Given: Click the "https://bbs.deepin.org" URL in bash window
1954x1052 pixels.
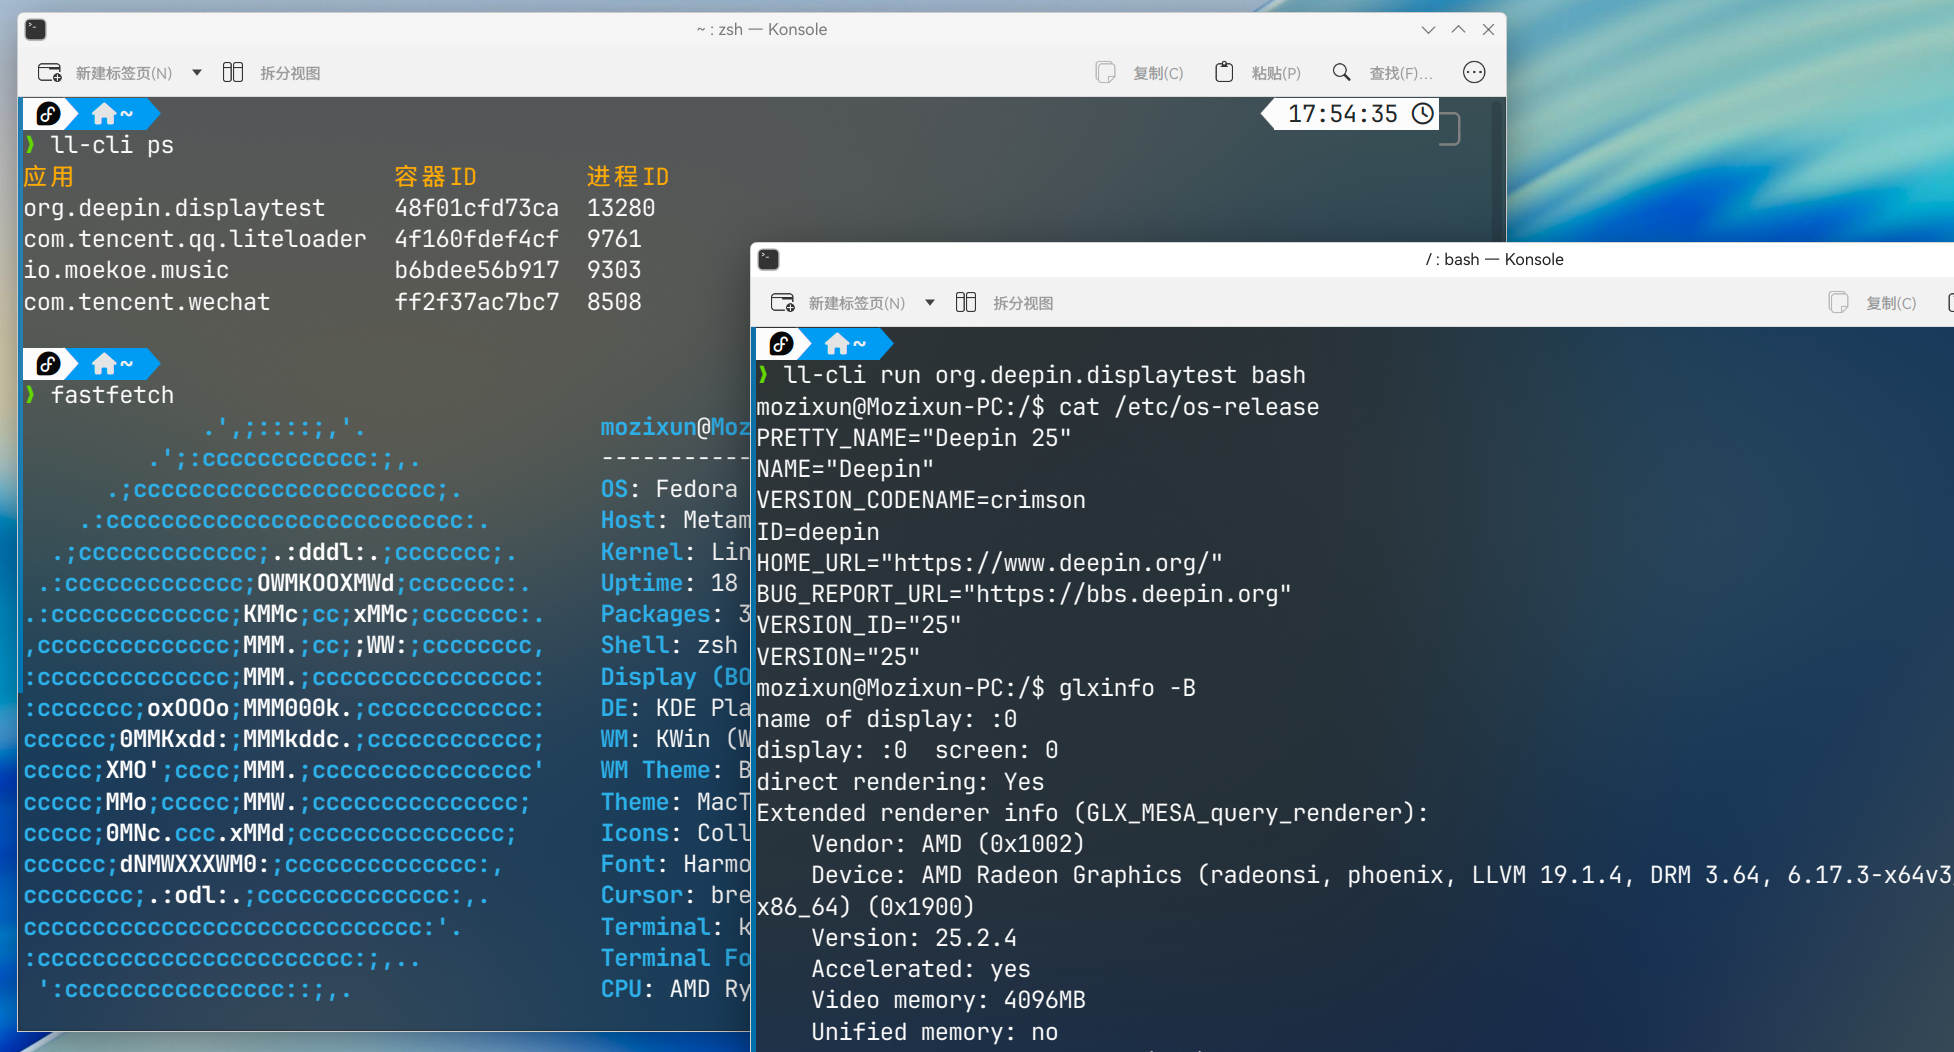Looking at the screenshot, I should (x=1127, y=594).
